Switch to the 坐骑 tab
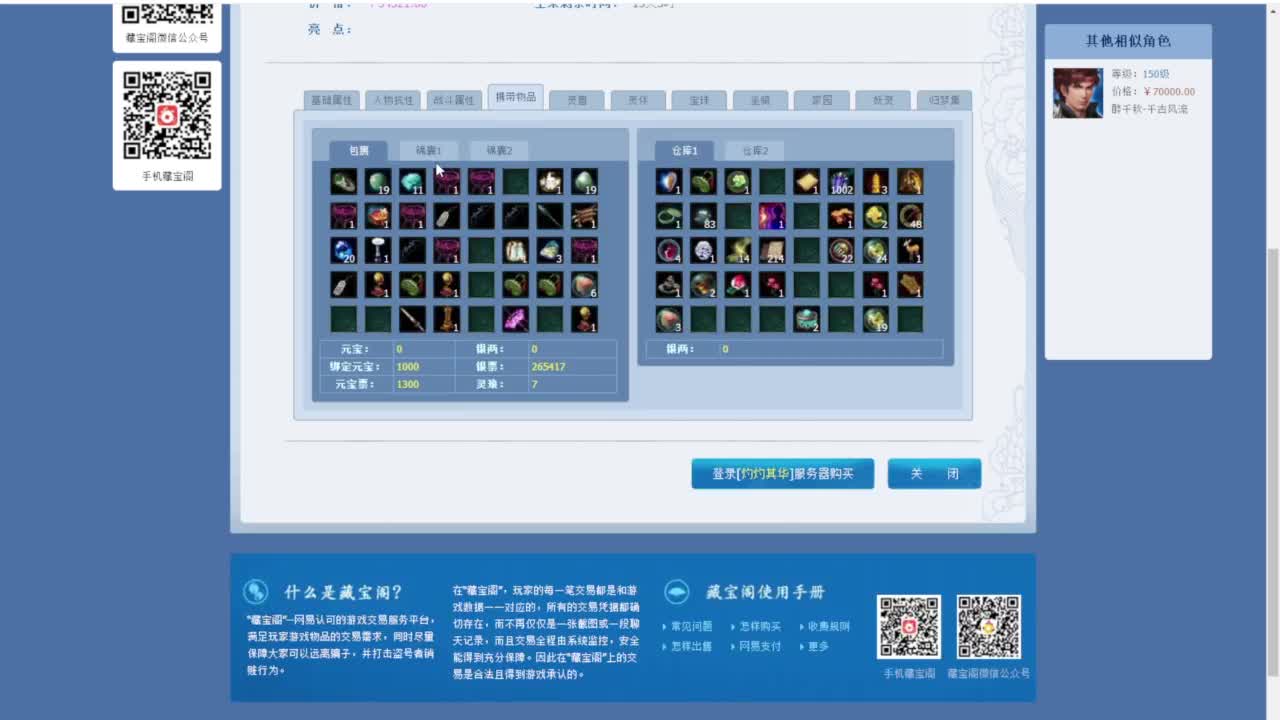This screenshot has width=1280, height=720. coord(760,100)
